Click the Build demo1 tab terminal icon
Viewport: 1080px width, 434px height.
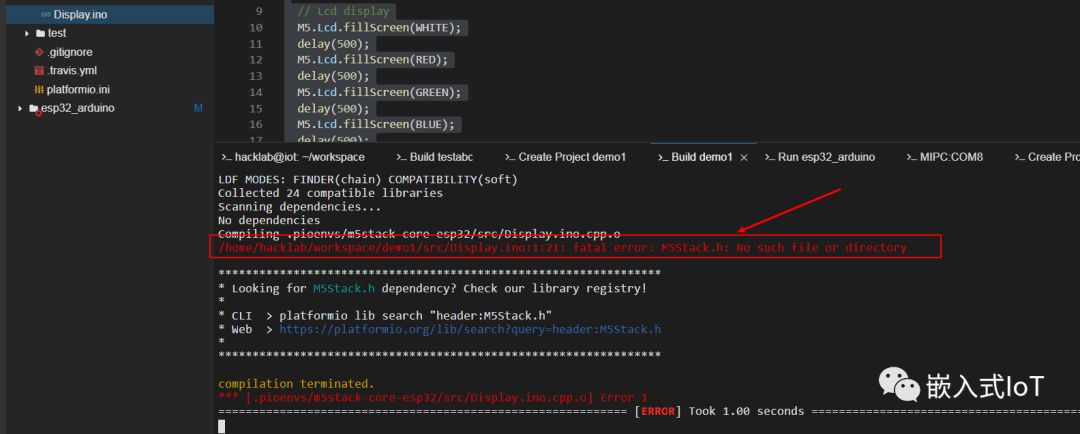(663, 157)
